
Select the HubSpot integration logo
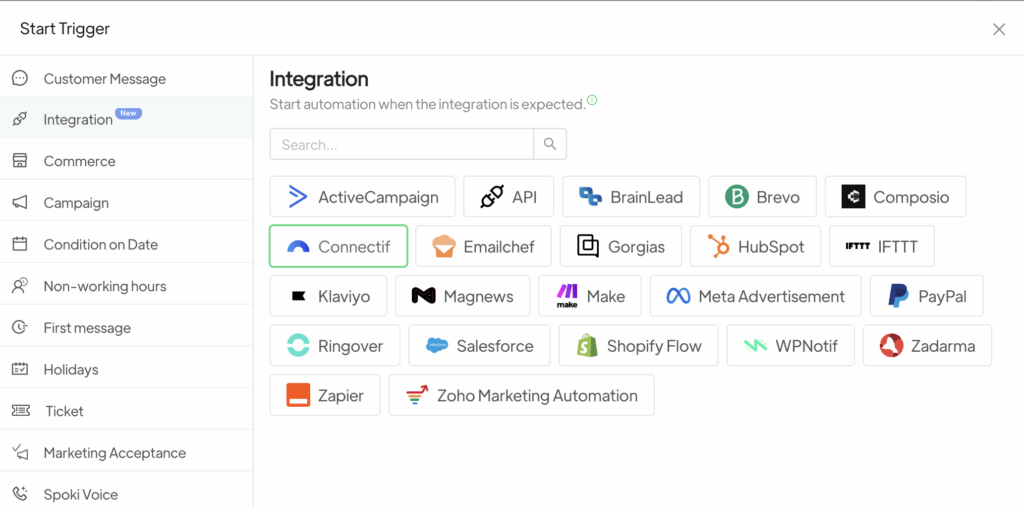tap(718, 246)
